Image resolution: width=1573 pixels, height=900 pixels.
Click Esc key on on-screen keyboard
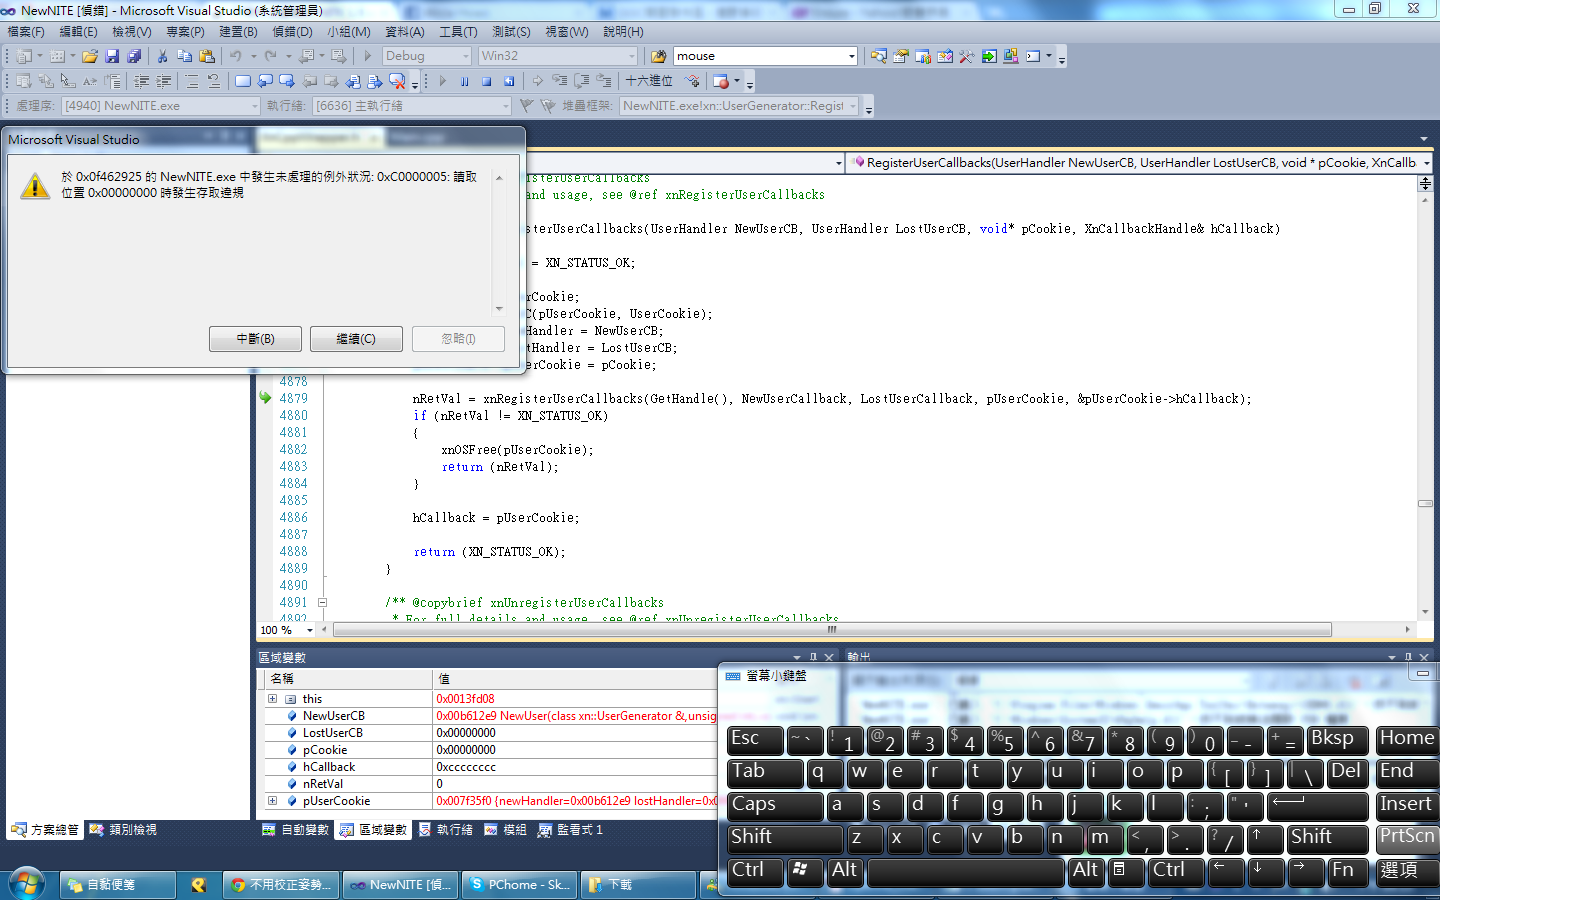click(755, 740)
